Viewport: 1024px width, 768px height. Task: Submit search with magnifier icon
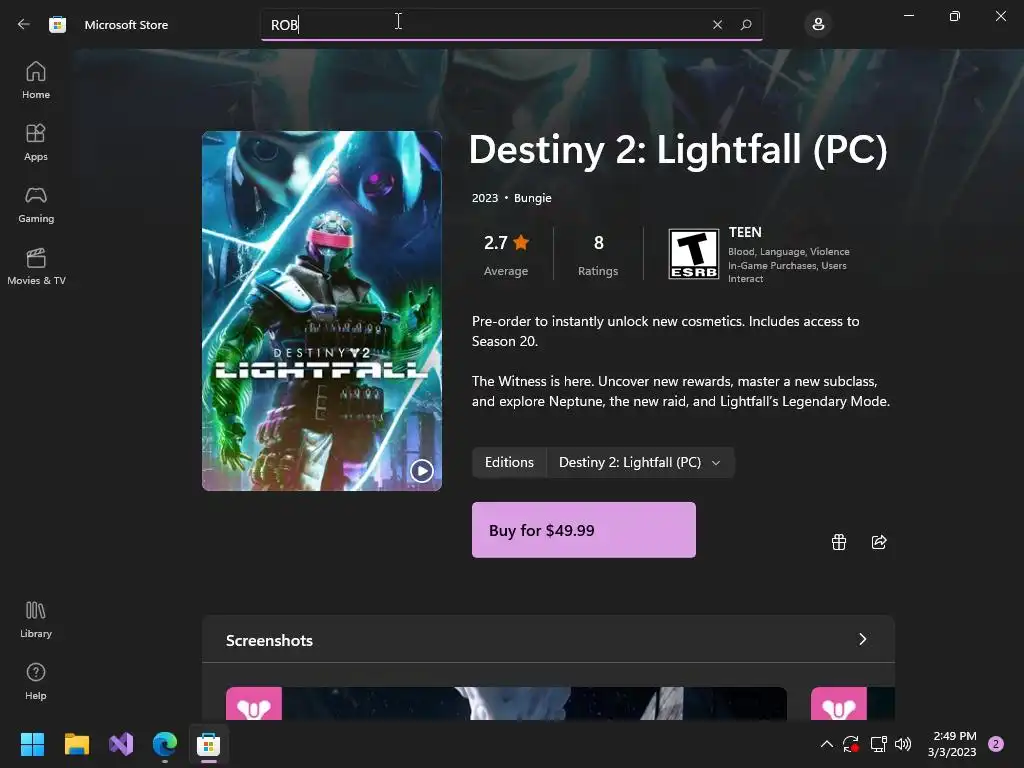pos(746,25)
